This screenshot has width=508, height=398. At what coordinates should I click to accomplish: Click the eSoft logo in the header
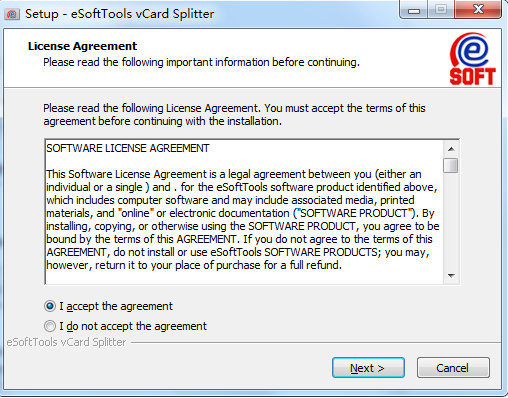(x=472, y=59)
